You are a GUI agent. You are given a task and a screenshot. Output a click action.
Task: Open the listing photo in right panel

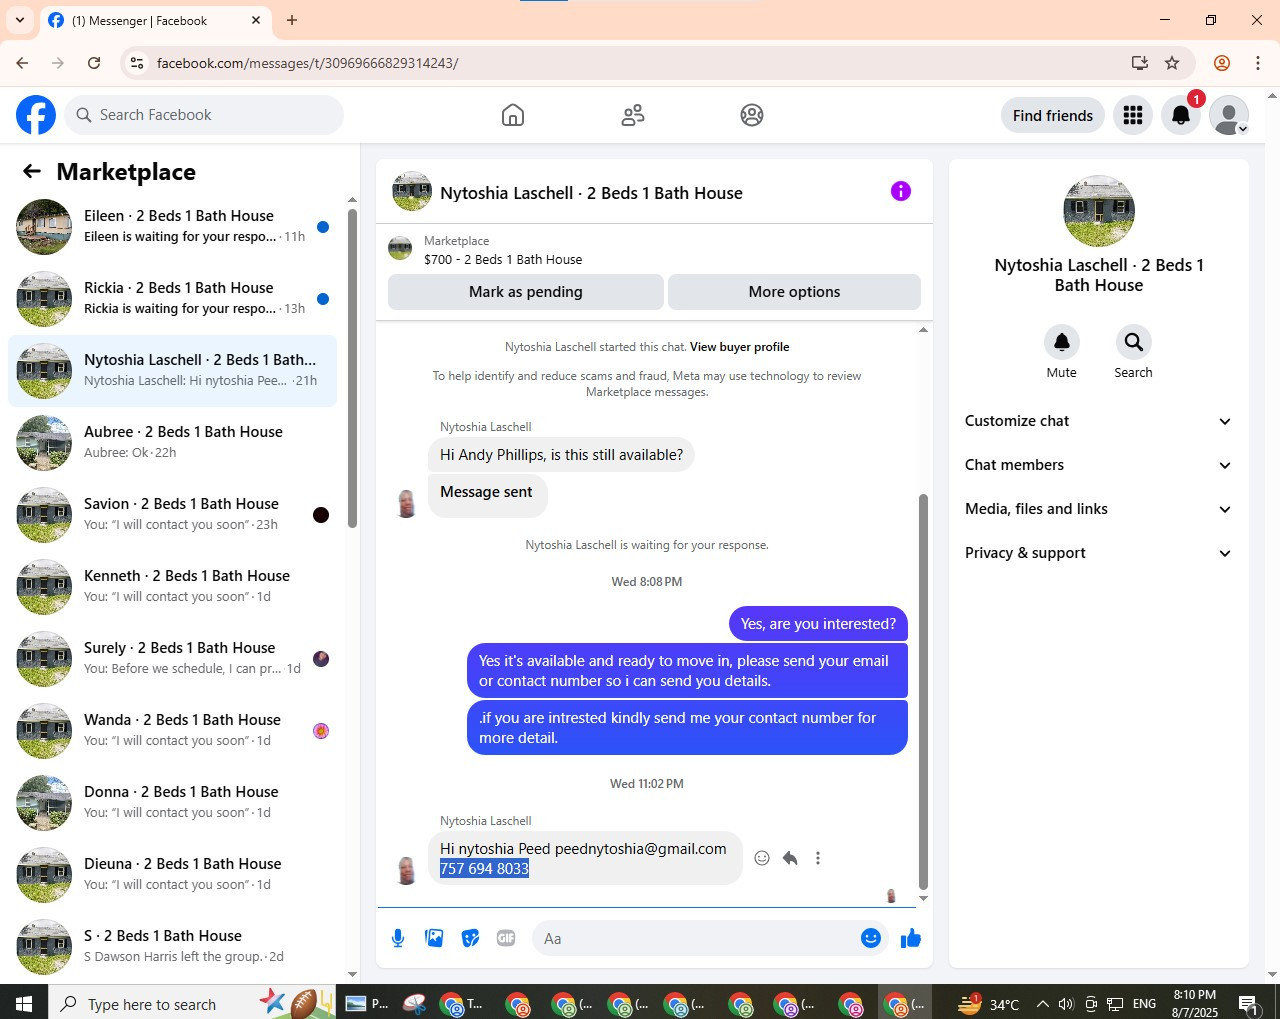point(1099,211)
